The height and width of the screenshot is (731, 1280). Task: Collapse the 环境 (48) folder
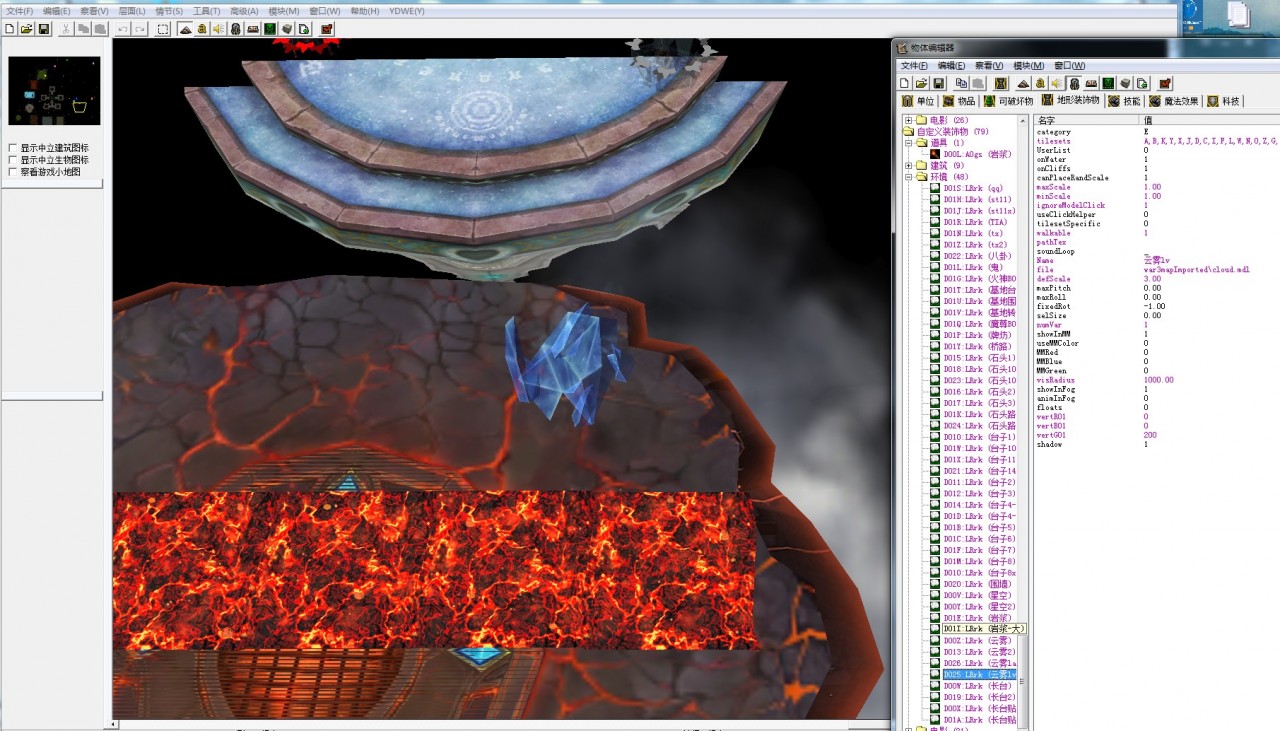tap(908, 177)
